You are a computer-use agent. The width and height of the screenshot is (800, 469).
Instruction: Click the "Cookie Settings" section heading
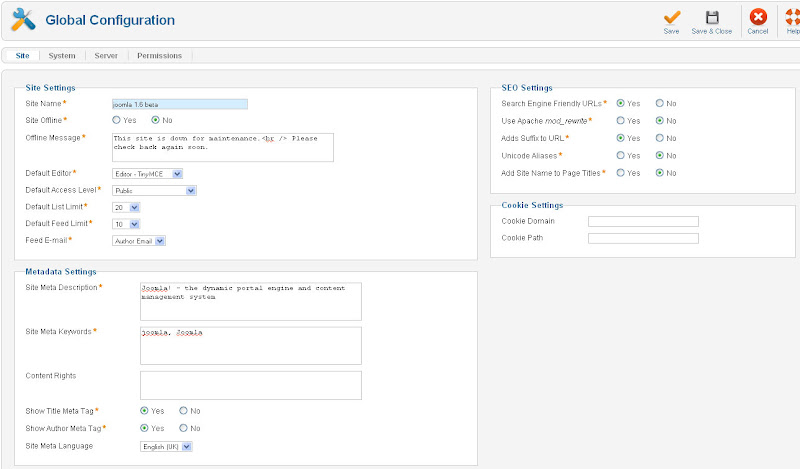[532, 205]
